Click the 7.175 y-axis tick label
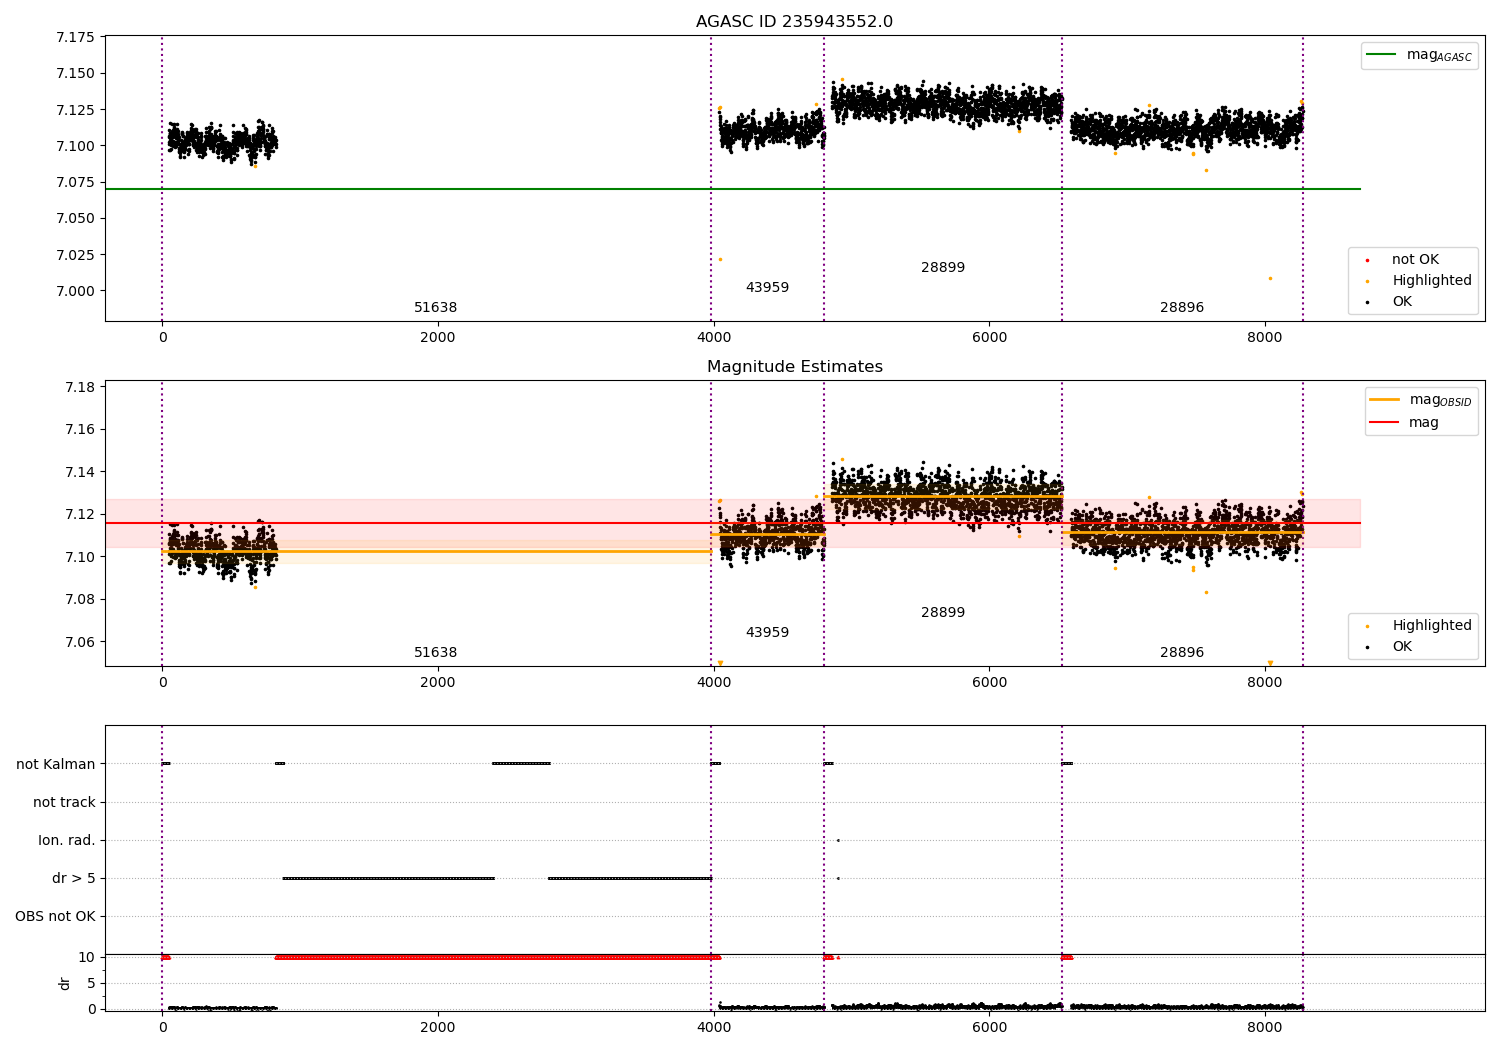This screenshot has width=1500, height=1050. click(x=75, y=37)
